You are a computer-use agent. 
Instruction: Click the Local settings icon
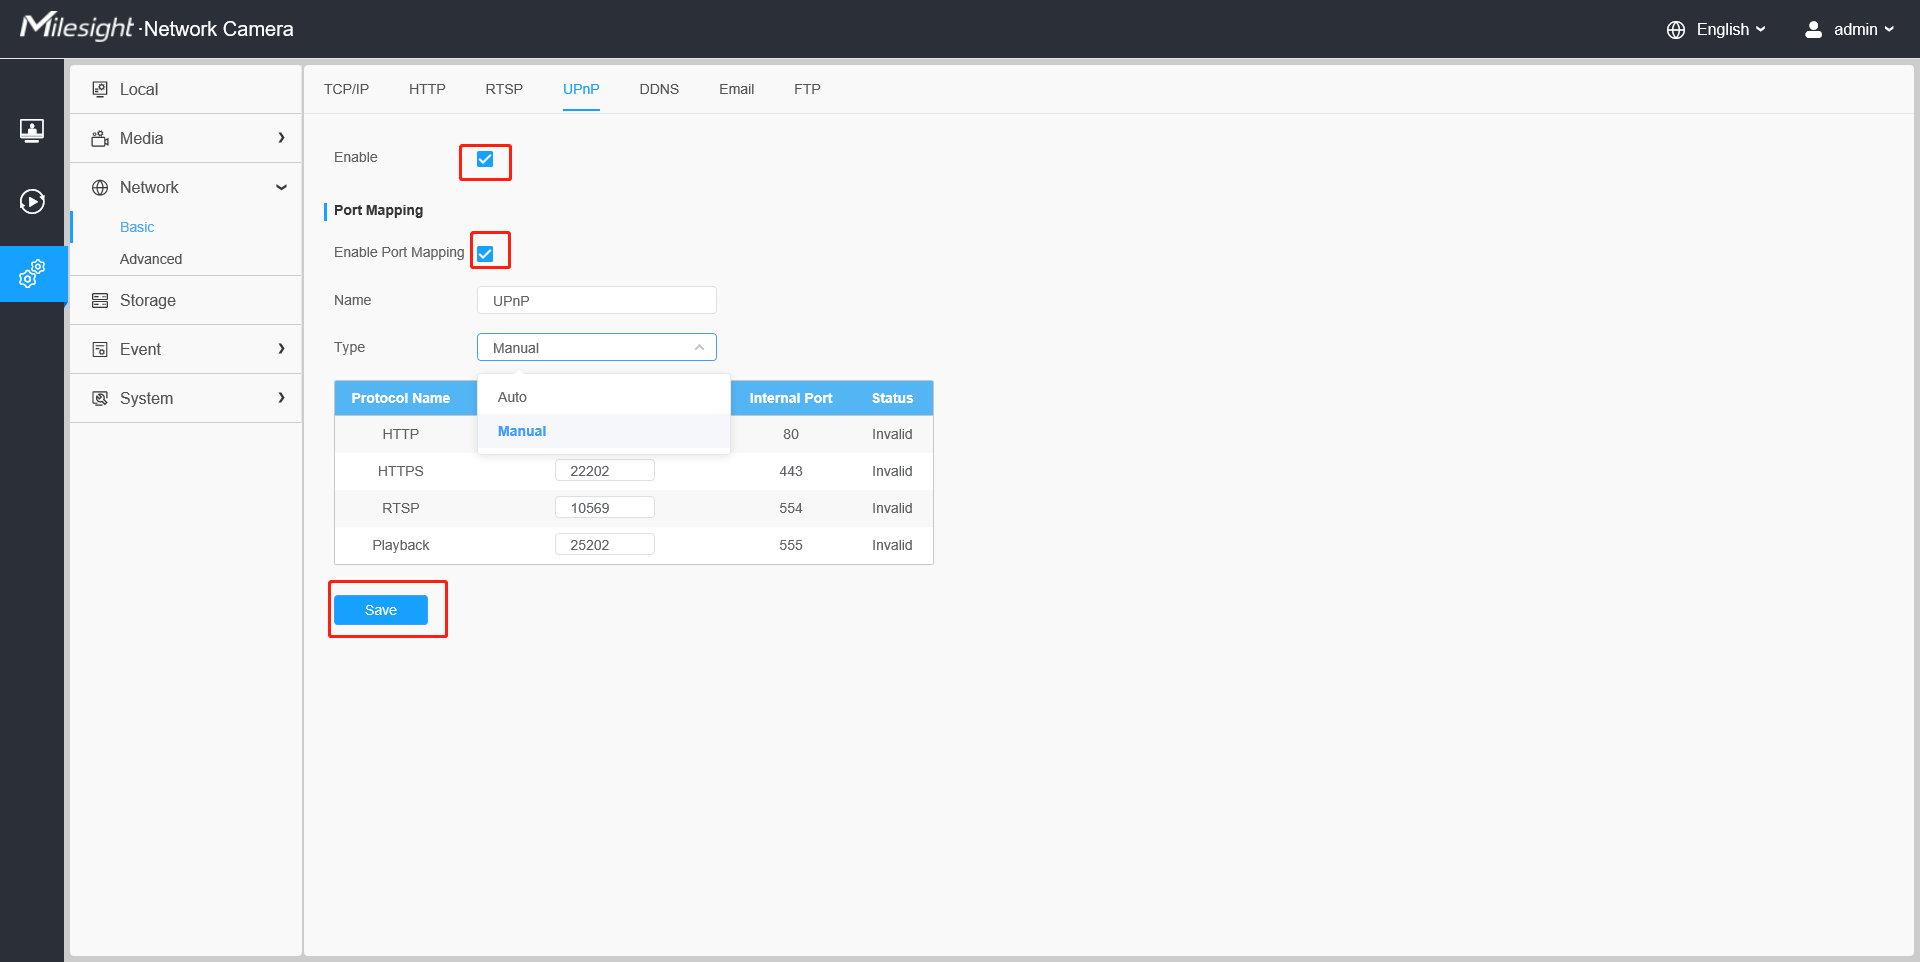tap(100, 89)
